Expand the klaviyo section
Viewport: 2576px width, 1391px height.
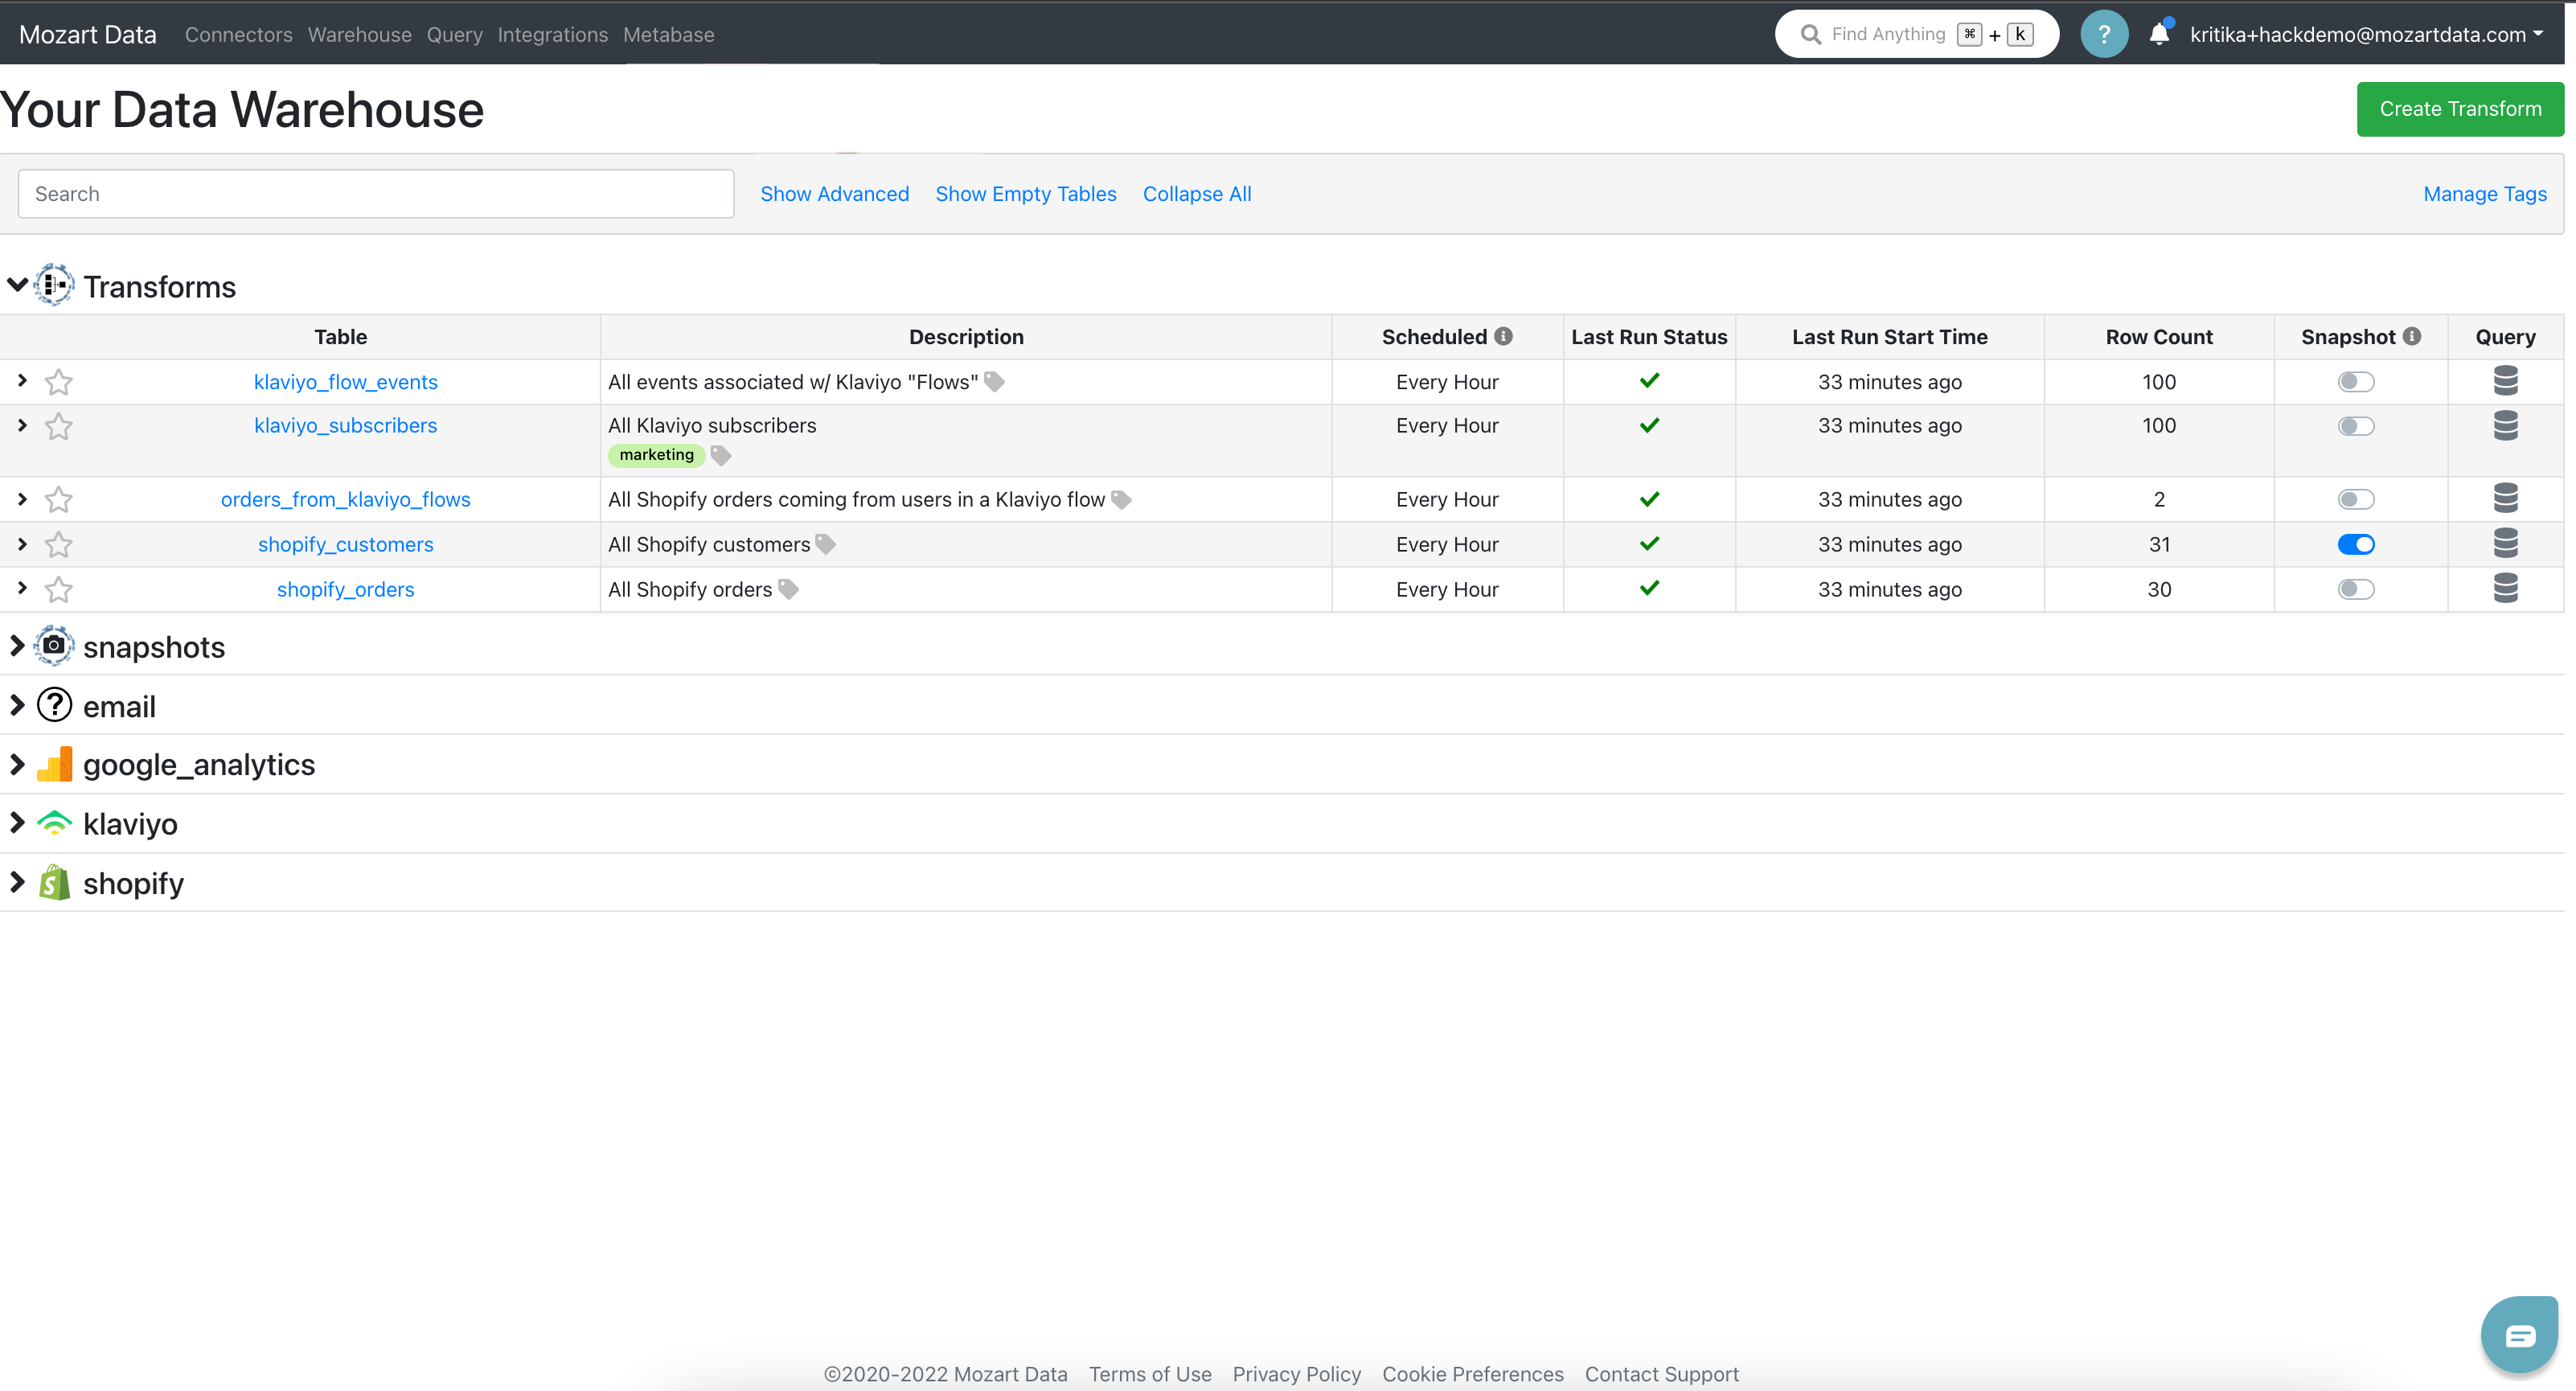coord(17,823)
